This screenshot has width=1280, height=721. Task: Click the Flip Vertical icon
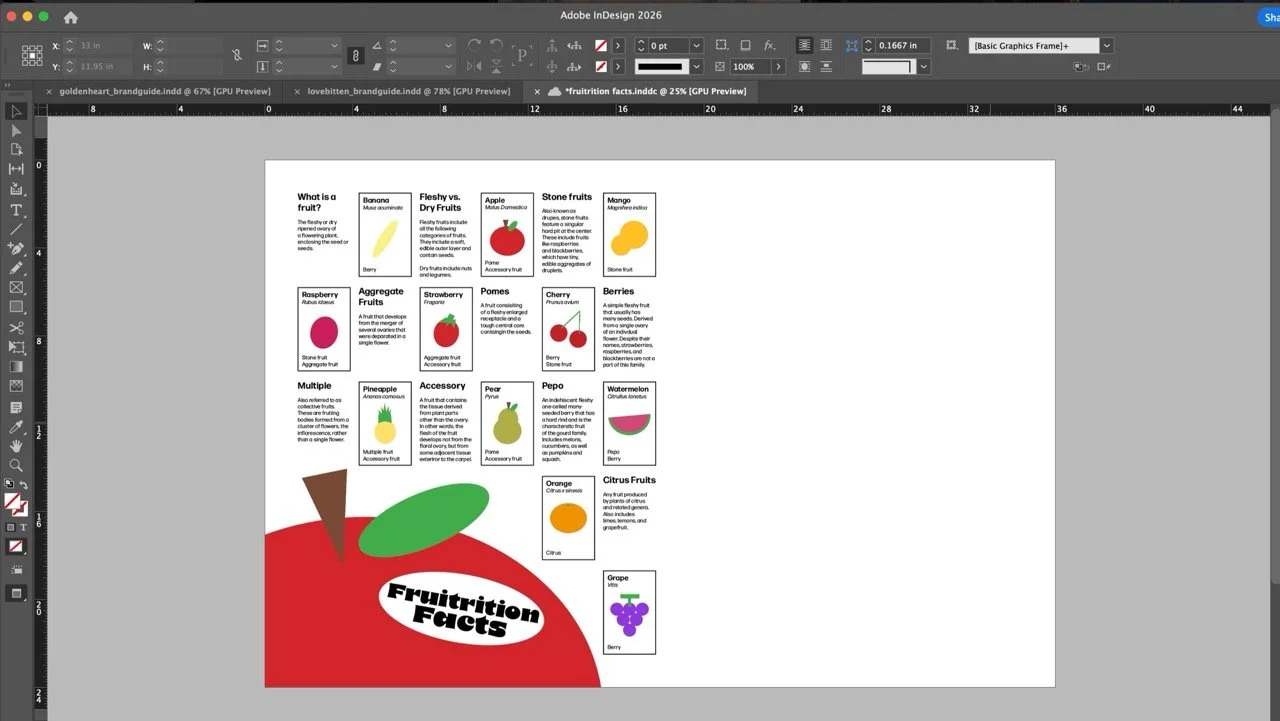497,67
